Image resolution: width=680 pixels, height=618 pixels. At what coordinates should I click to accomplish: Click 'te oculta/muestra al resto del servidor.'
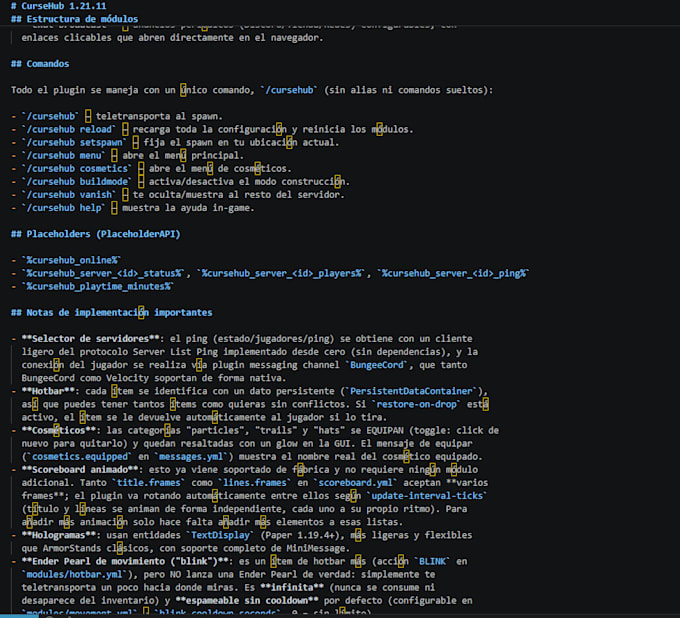[x=239, y=195]
